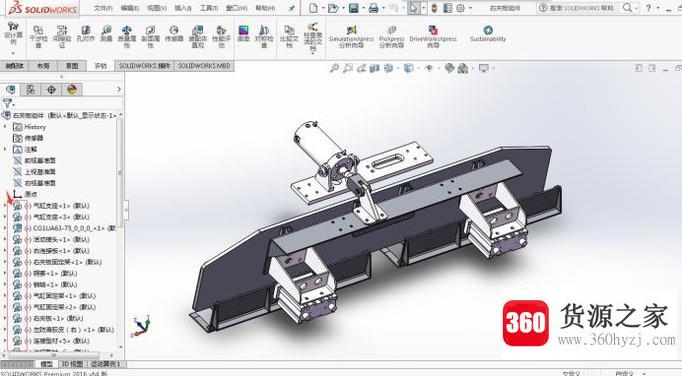Open Assembly Visualization tool
This screenshot has width=682, height=376.
pos(198,36)
